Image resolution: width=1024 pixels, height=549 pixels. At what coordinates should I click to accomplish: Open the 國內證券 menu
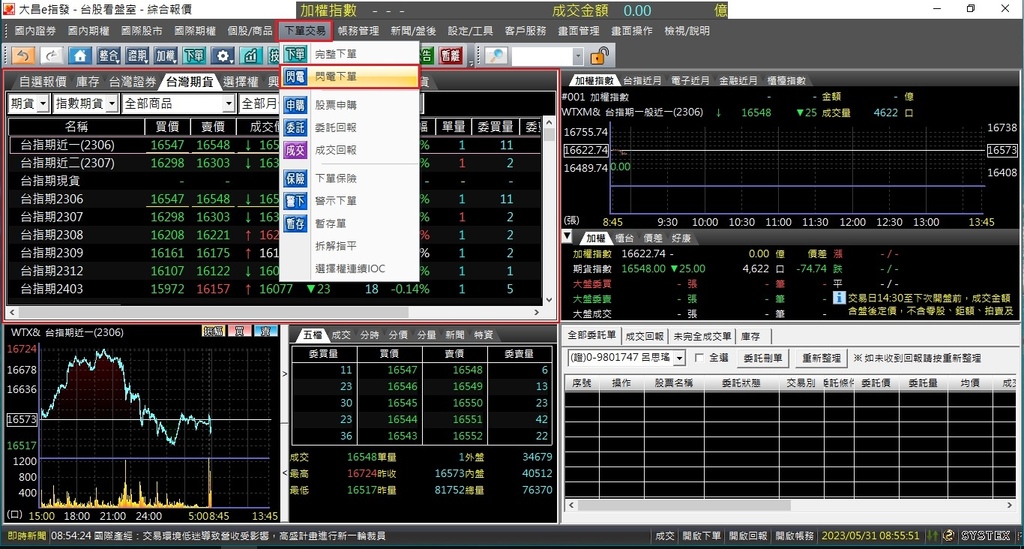[35, 31]
